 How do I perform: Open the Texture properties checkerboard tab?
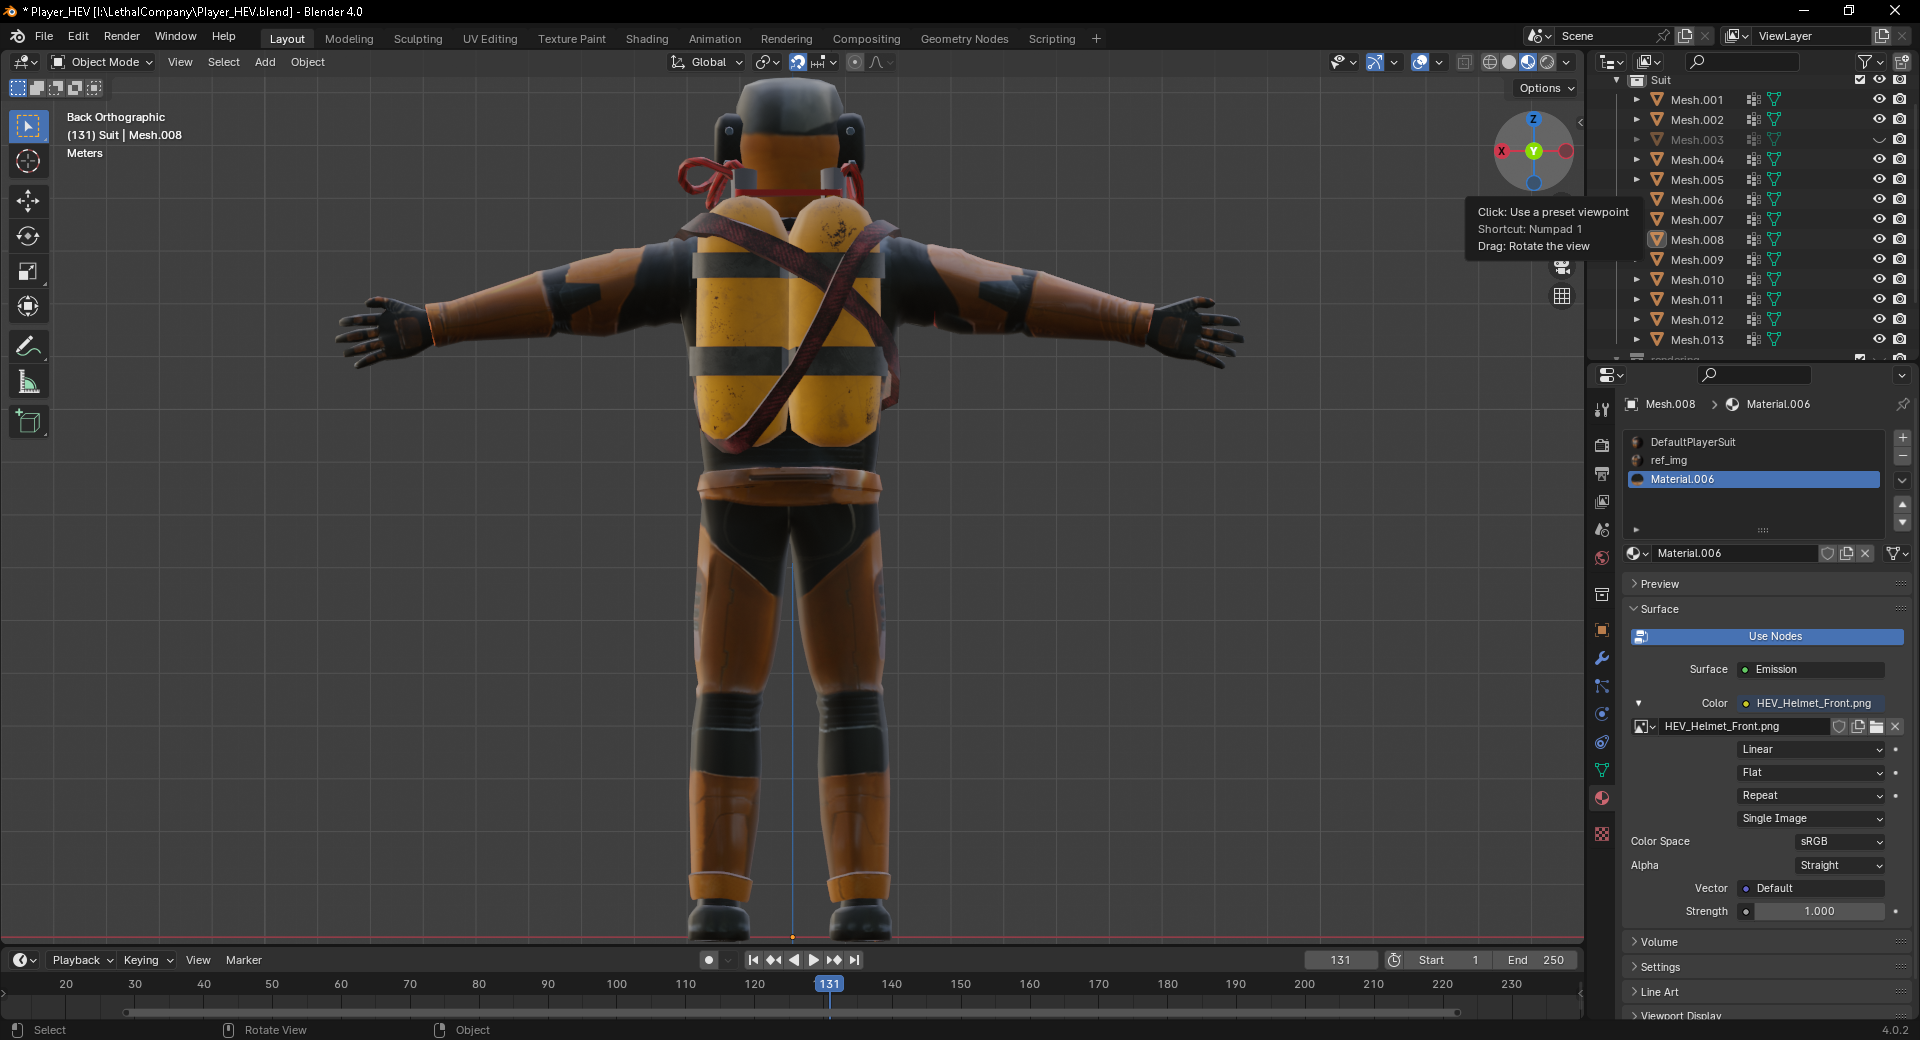pyautogui.click(x=1602, y=834)
